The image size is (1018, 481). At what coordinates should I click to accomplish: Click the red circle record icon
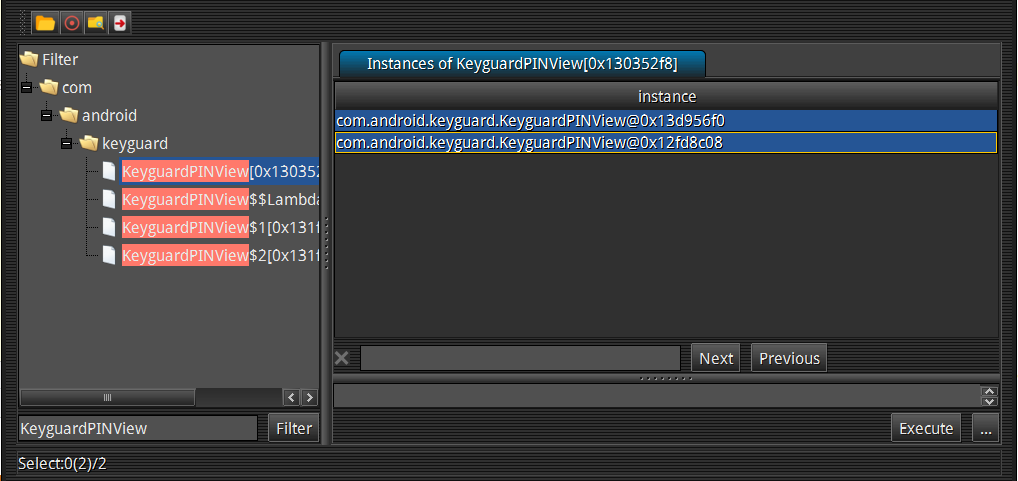click(71, 23)
